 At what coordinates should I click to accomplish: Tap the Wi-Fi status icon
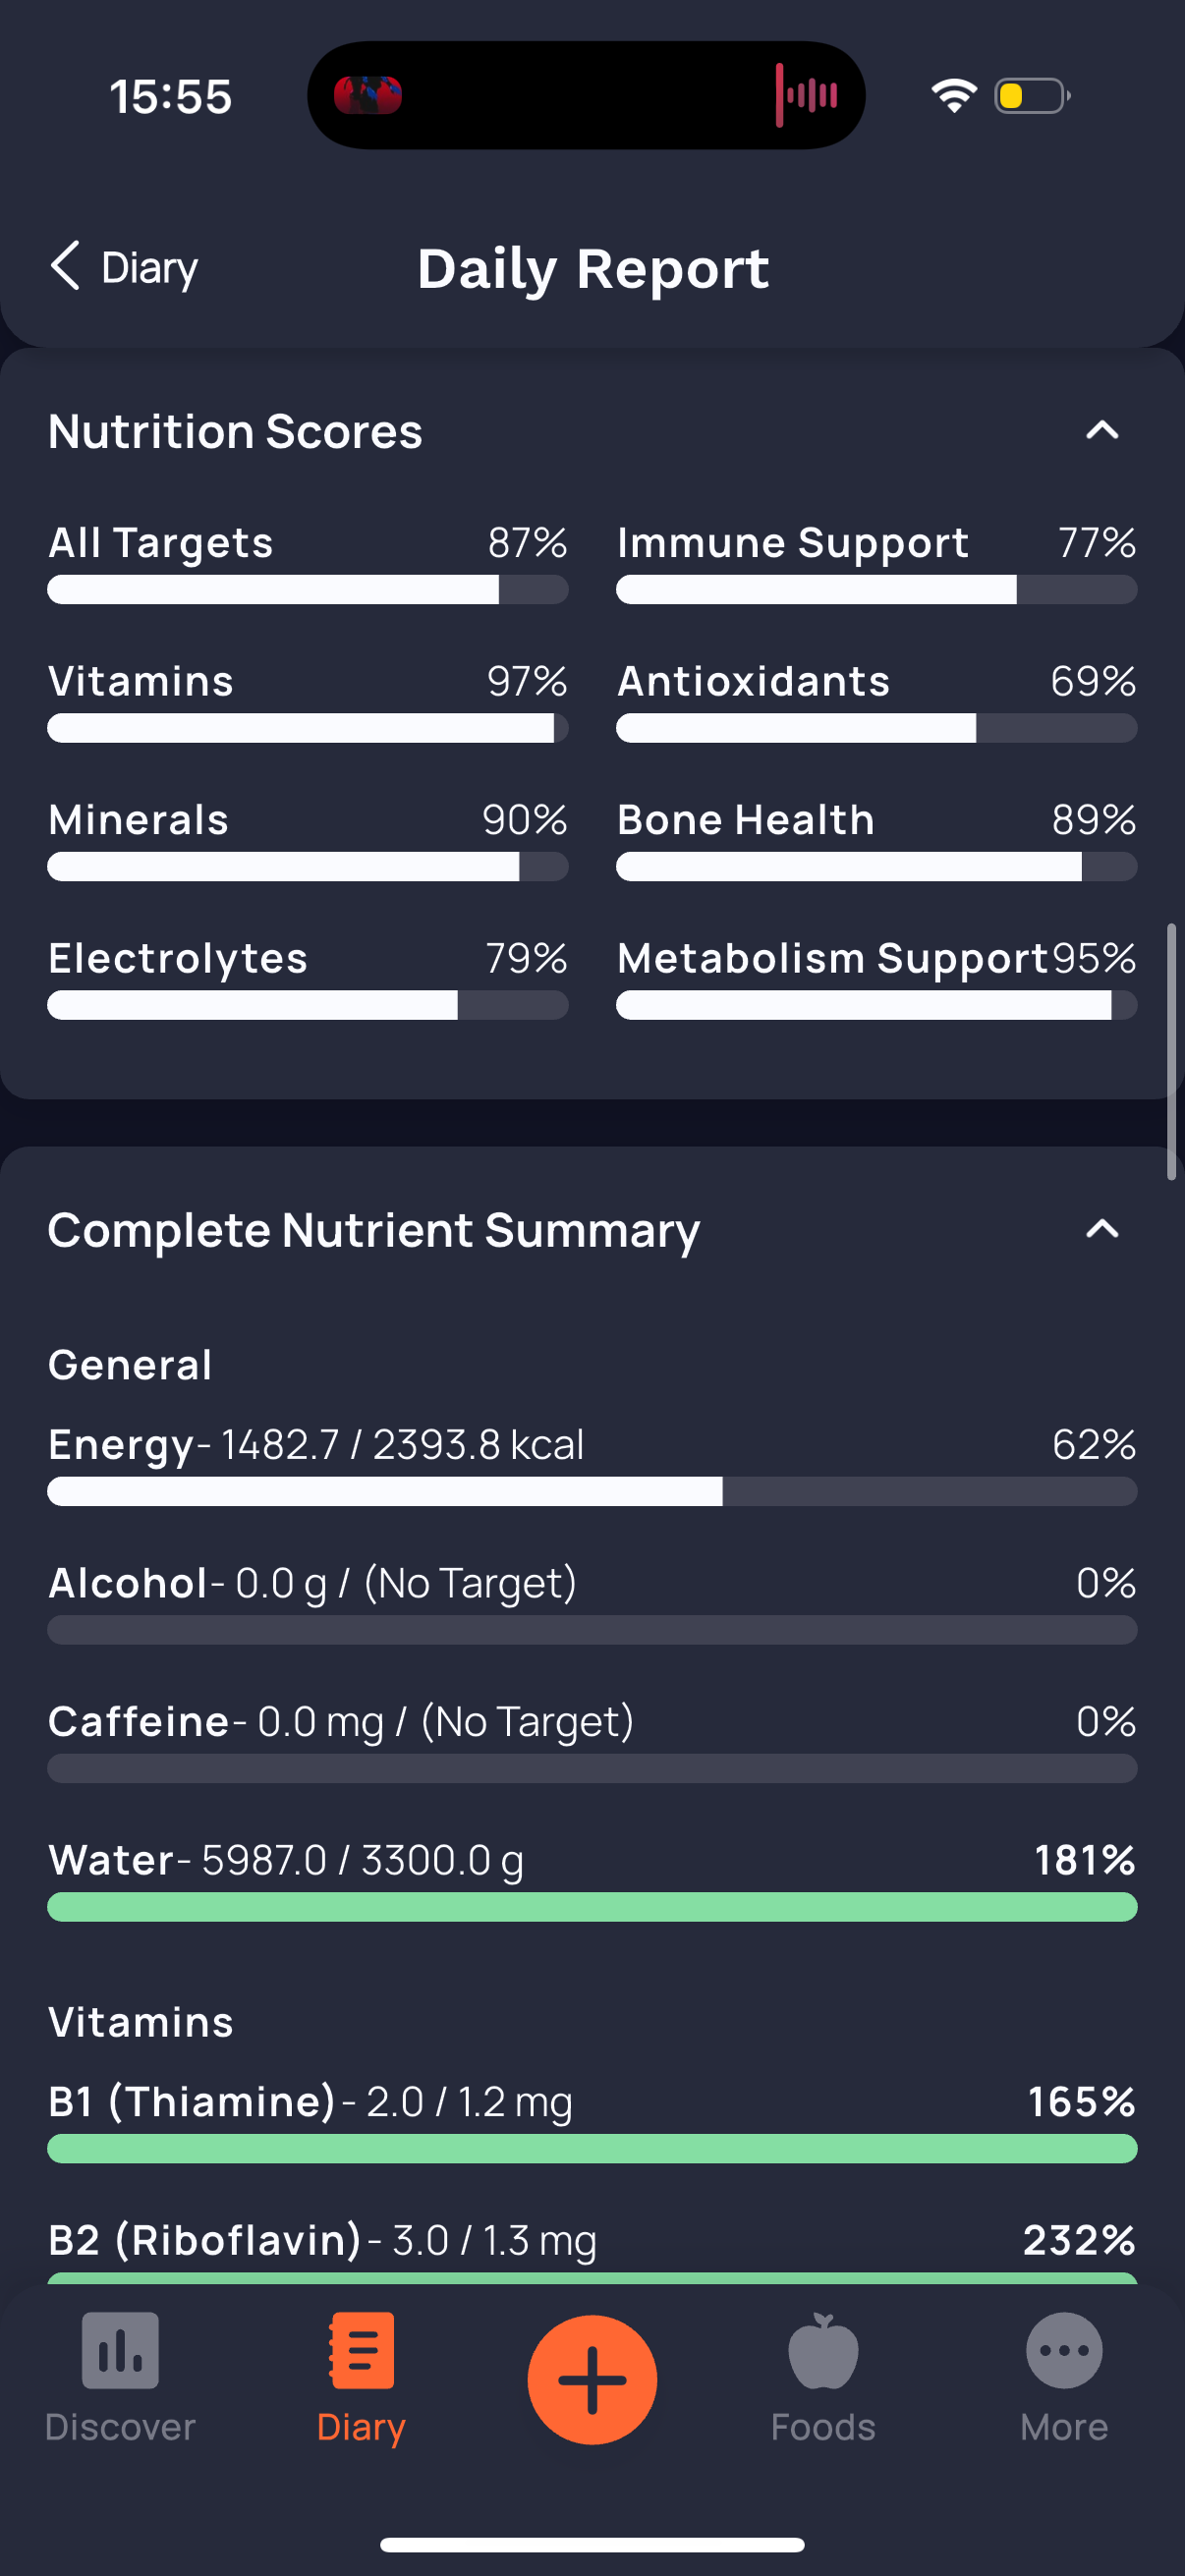click(x=953, y=96)
